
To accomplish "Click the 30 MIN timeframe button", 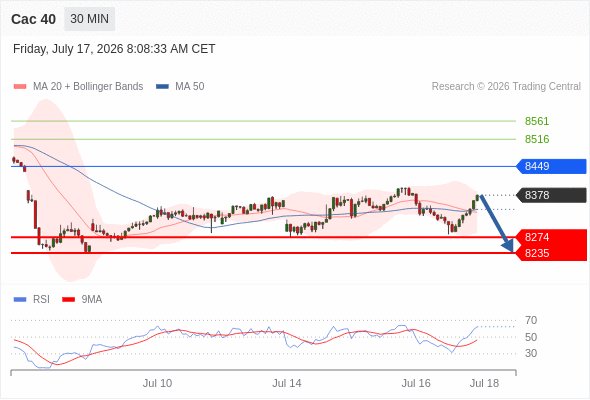I will click(90, 19).
